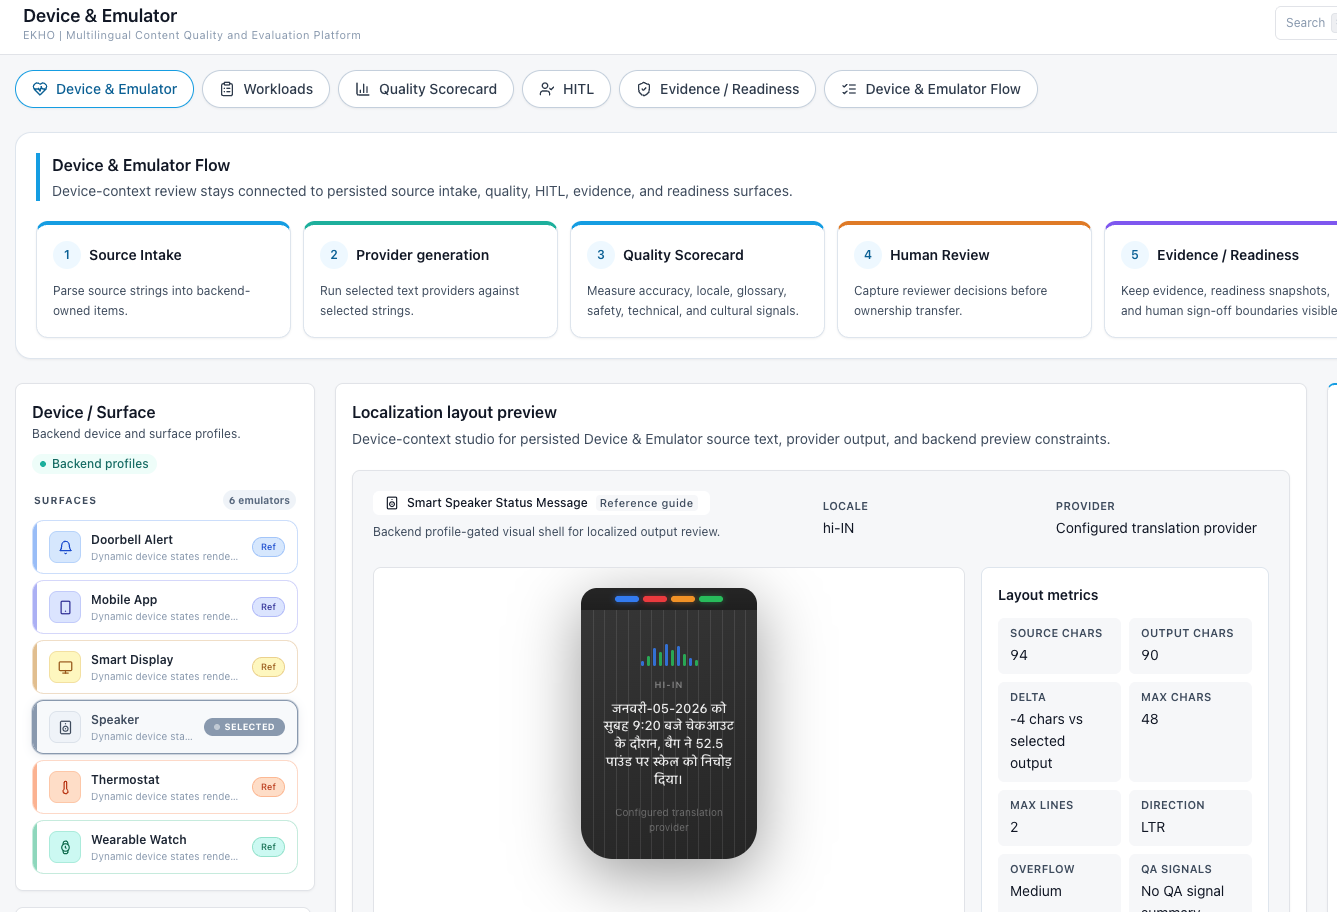
Task: Click step 3 number badge Quality Scorecard
Action: (x=601, y=255)
